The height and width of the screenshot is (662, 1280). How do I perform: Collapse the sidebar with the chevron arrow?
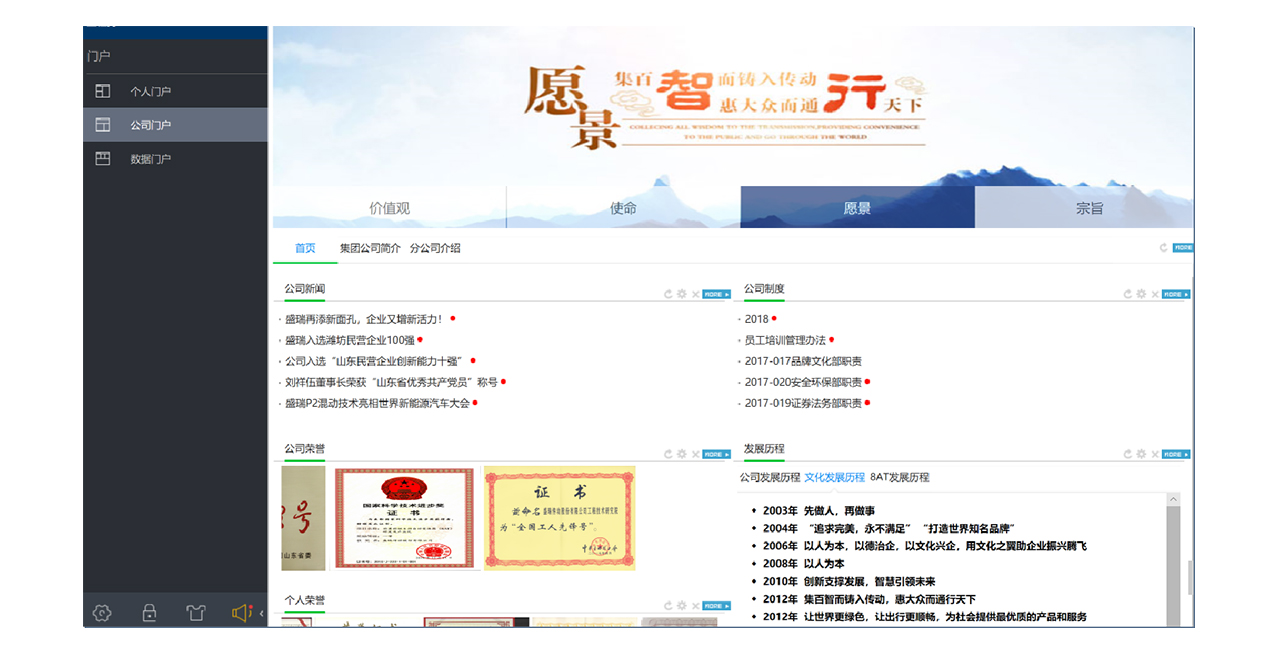pos(261,613)
